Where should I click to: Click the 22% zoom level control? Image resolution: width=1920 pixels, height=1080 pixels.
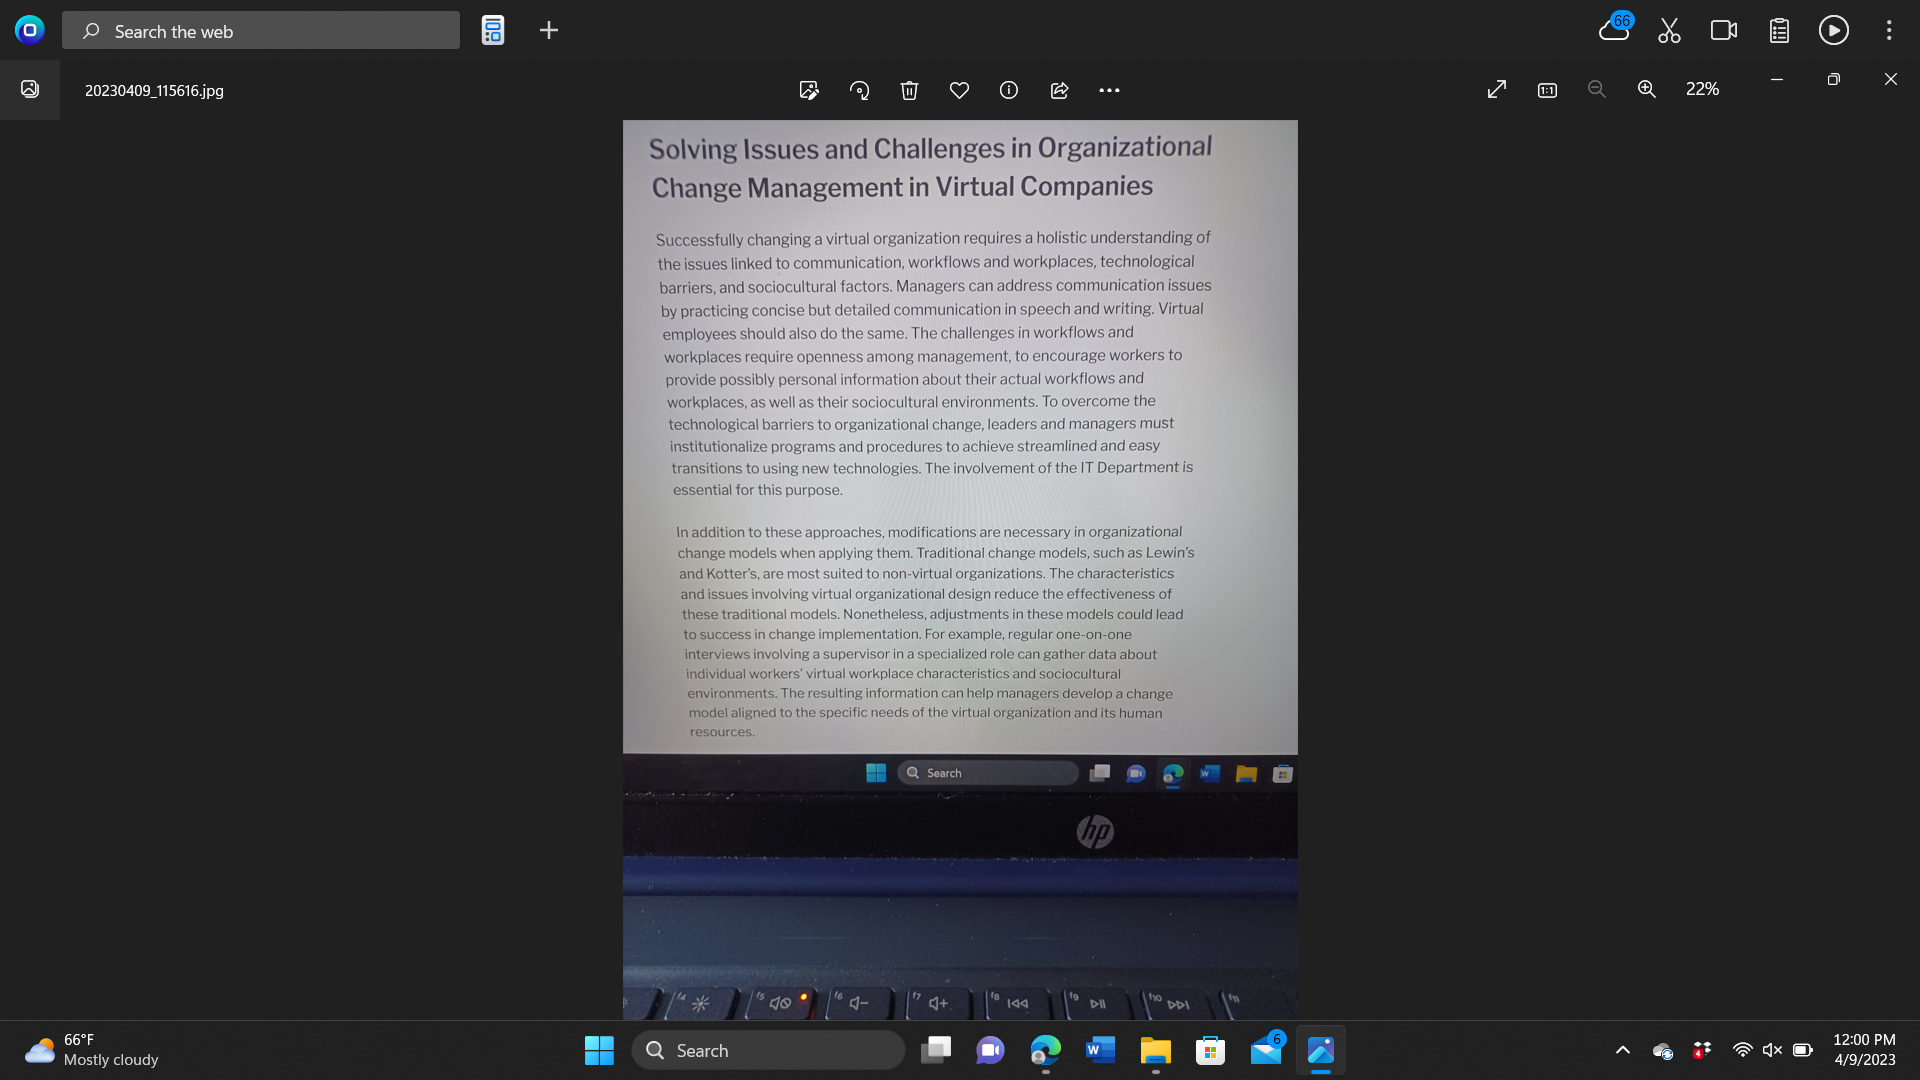click(x=1702, y=89)
